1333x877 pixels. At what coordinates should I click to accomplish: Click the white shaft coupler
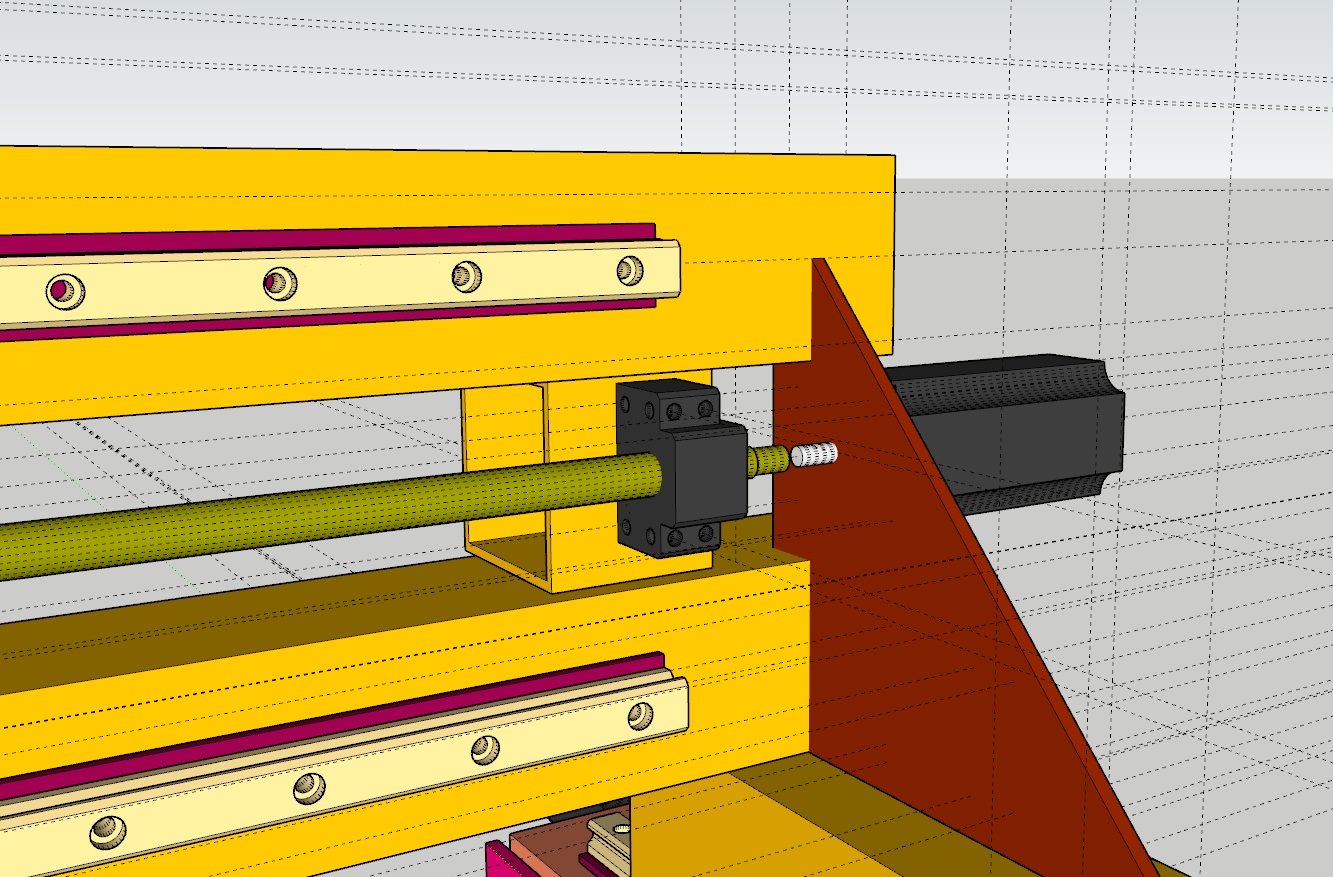click(x=815, y=456)
